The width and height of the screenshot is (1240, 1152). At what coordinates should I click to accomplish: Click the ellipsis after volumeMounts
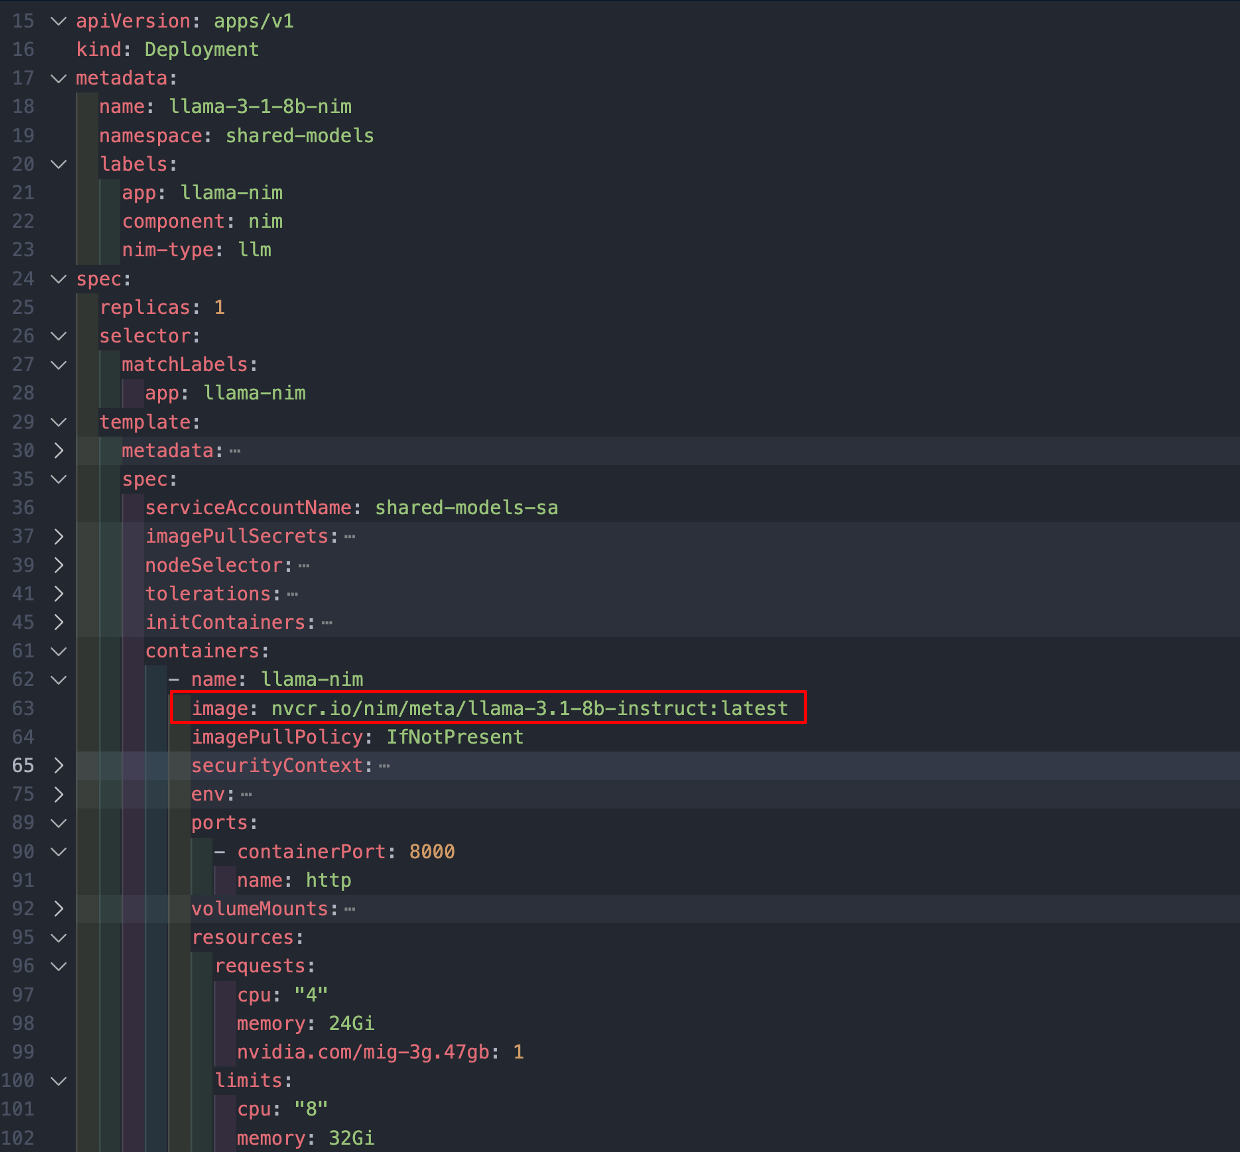click(x=350, y=909)
